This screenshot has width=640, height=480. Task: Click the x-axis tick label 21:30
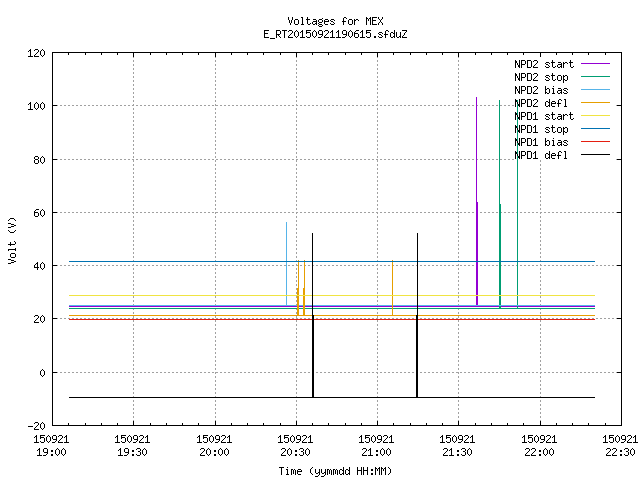point(457,453)
